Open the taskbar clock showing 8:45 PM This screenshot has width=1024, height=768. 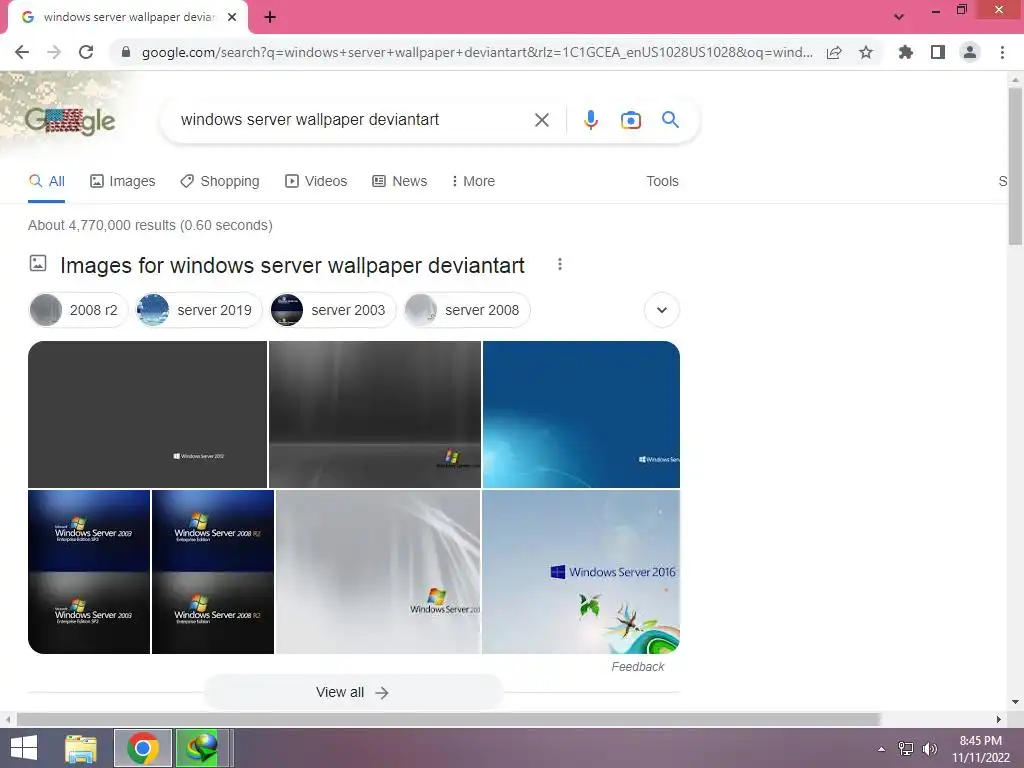click(x=980, y=749)
